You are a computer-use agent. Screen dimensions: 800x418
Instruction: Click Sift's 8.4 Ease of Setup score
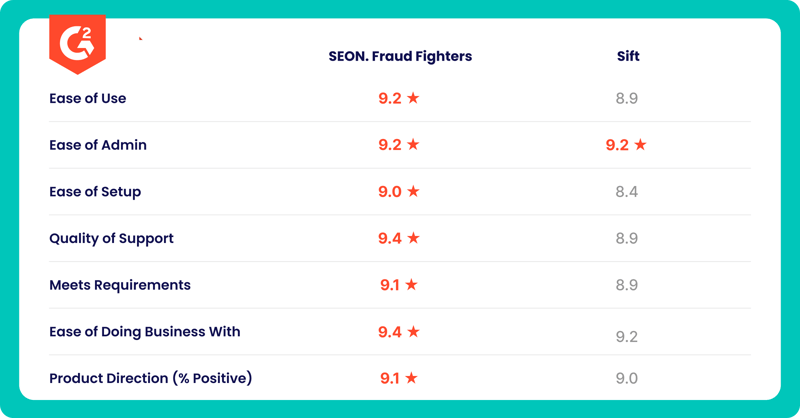[627, 191]
